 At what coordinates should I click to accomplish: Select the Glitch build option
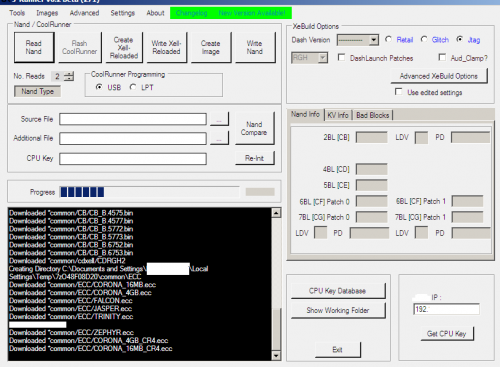point(424,40)
